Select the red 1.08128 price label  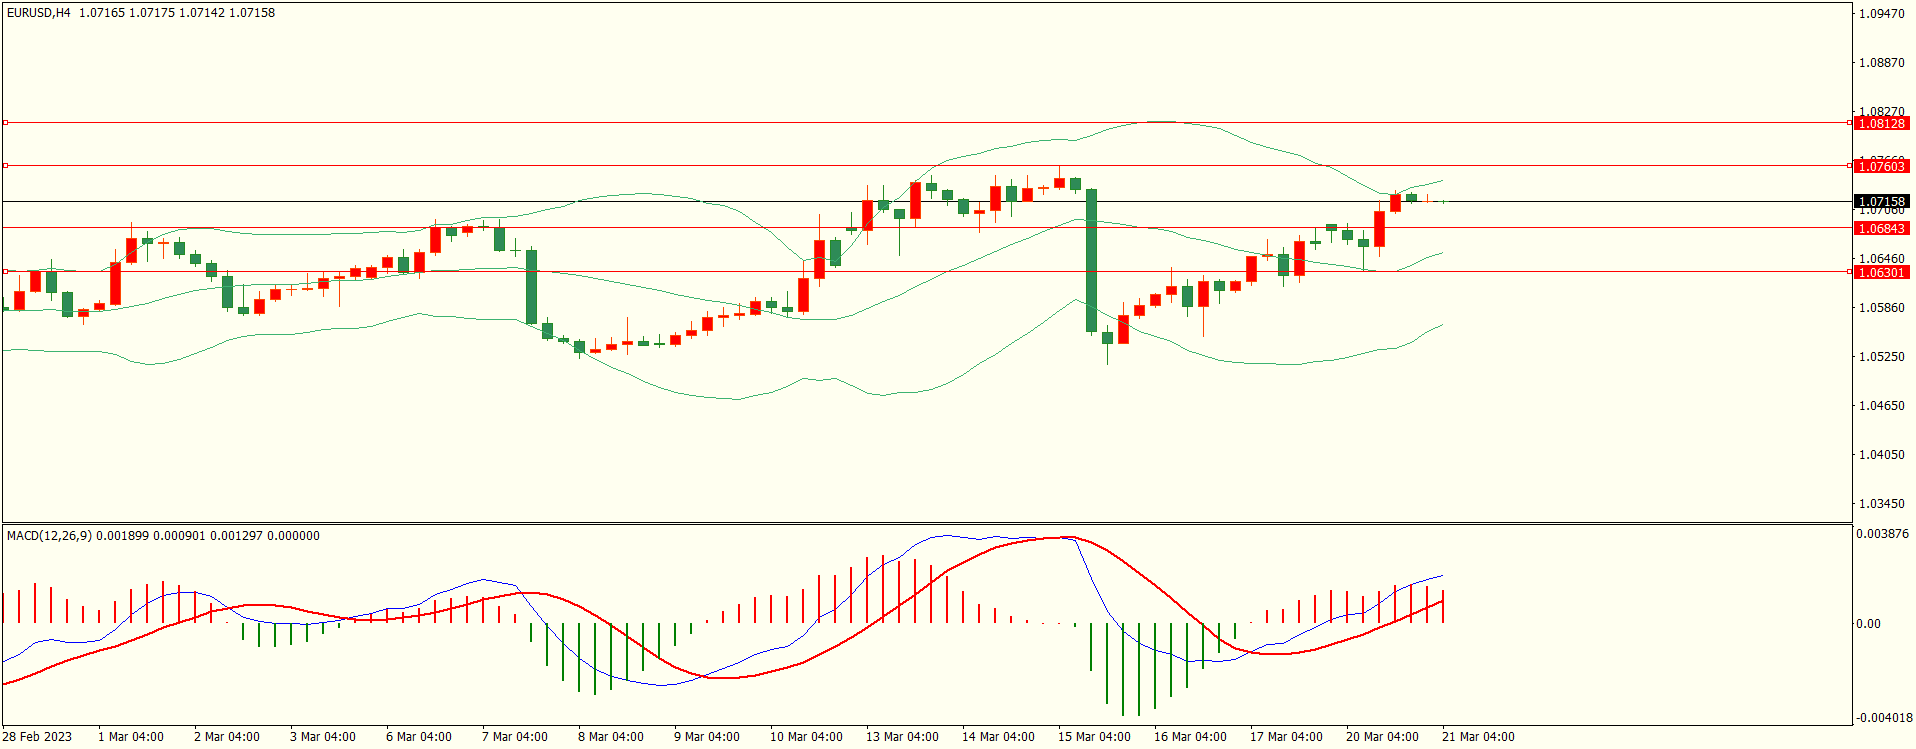[1882, 123]
